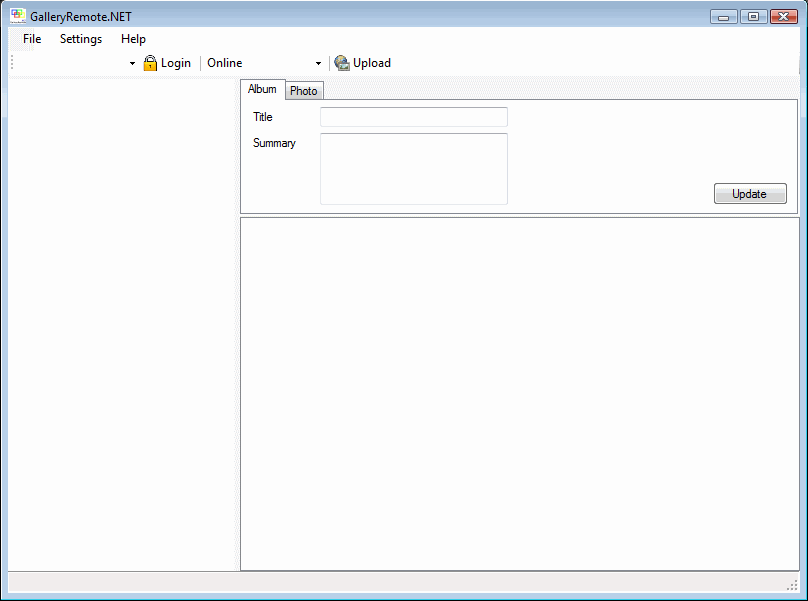Click the Online text in the toolbar
This screenshot has height=601, width=808.
[x=225, y=63]
